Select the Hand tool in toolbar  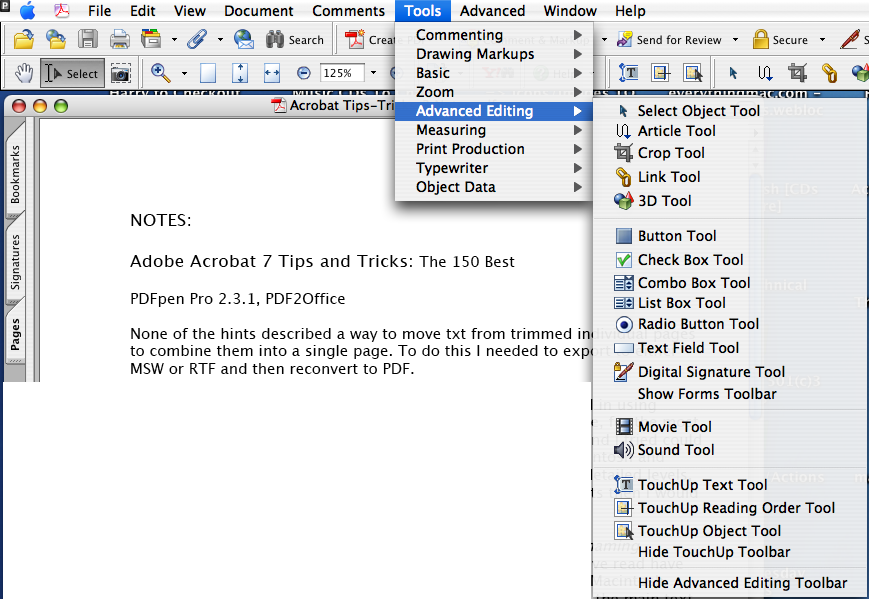(x=22, y=73)
